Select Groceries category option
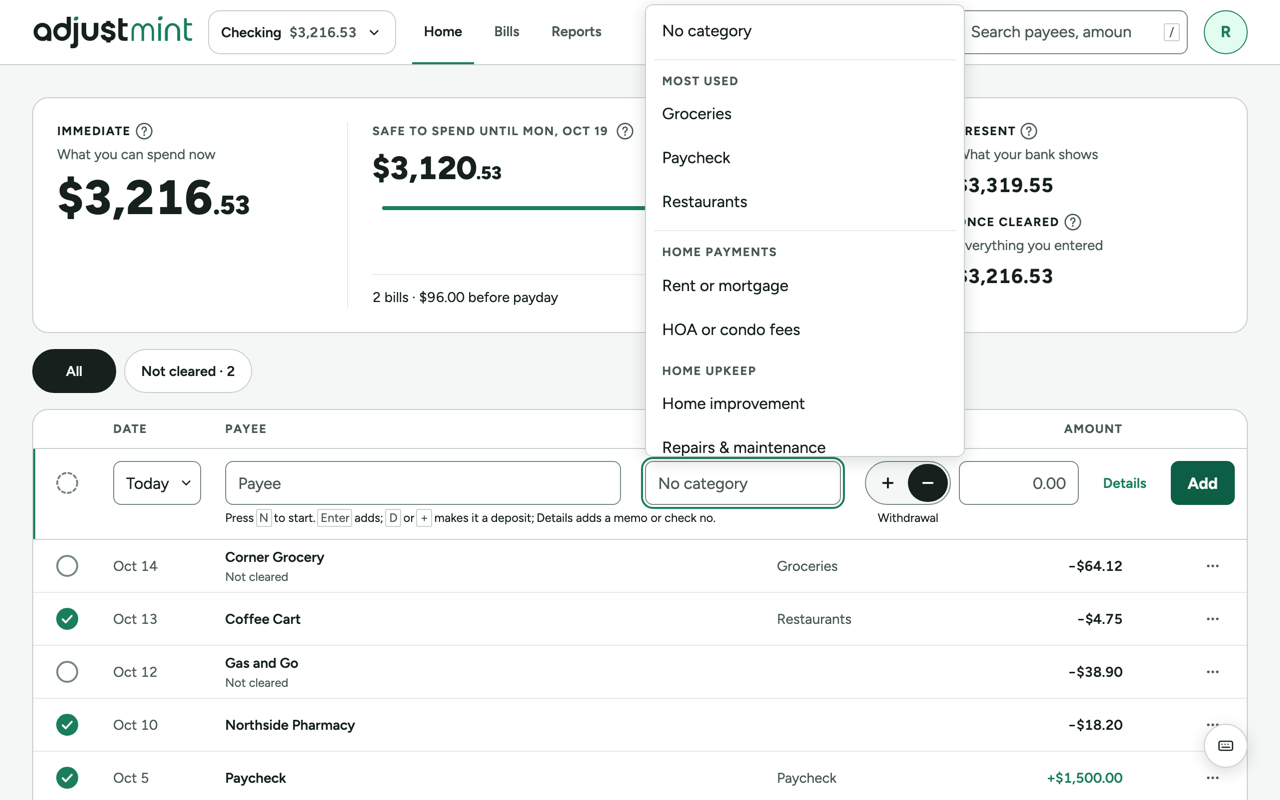This screenshot has width=1280, height=800. point(805,114)
